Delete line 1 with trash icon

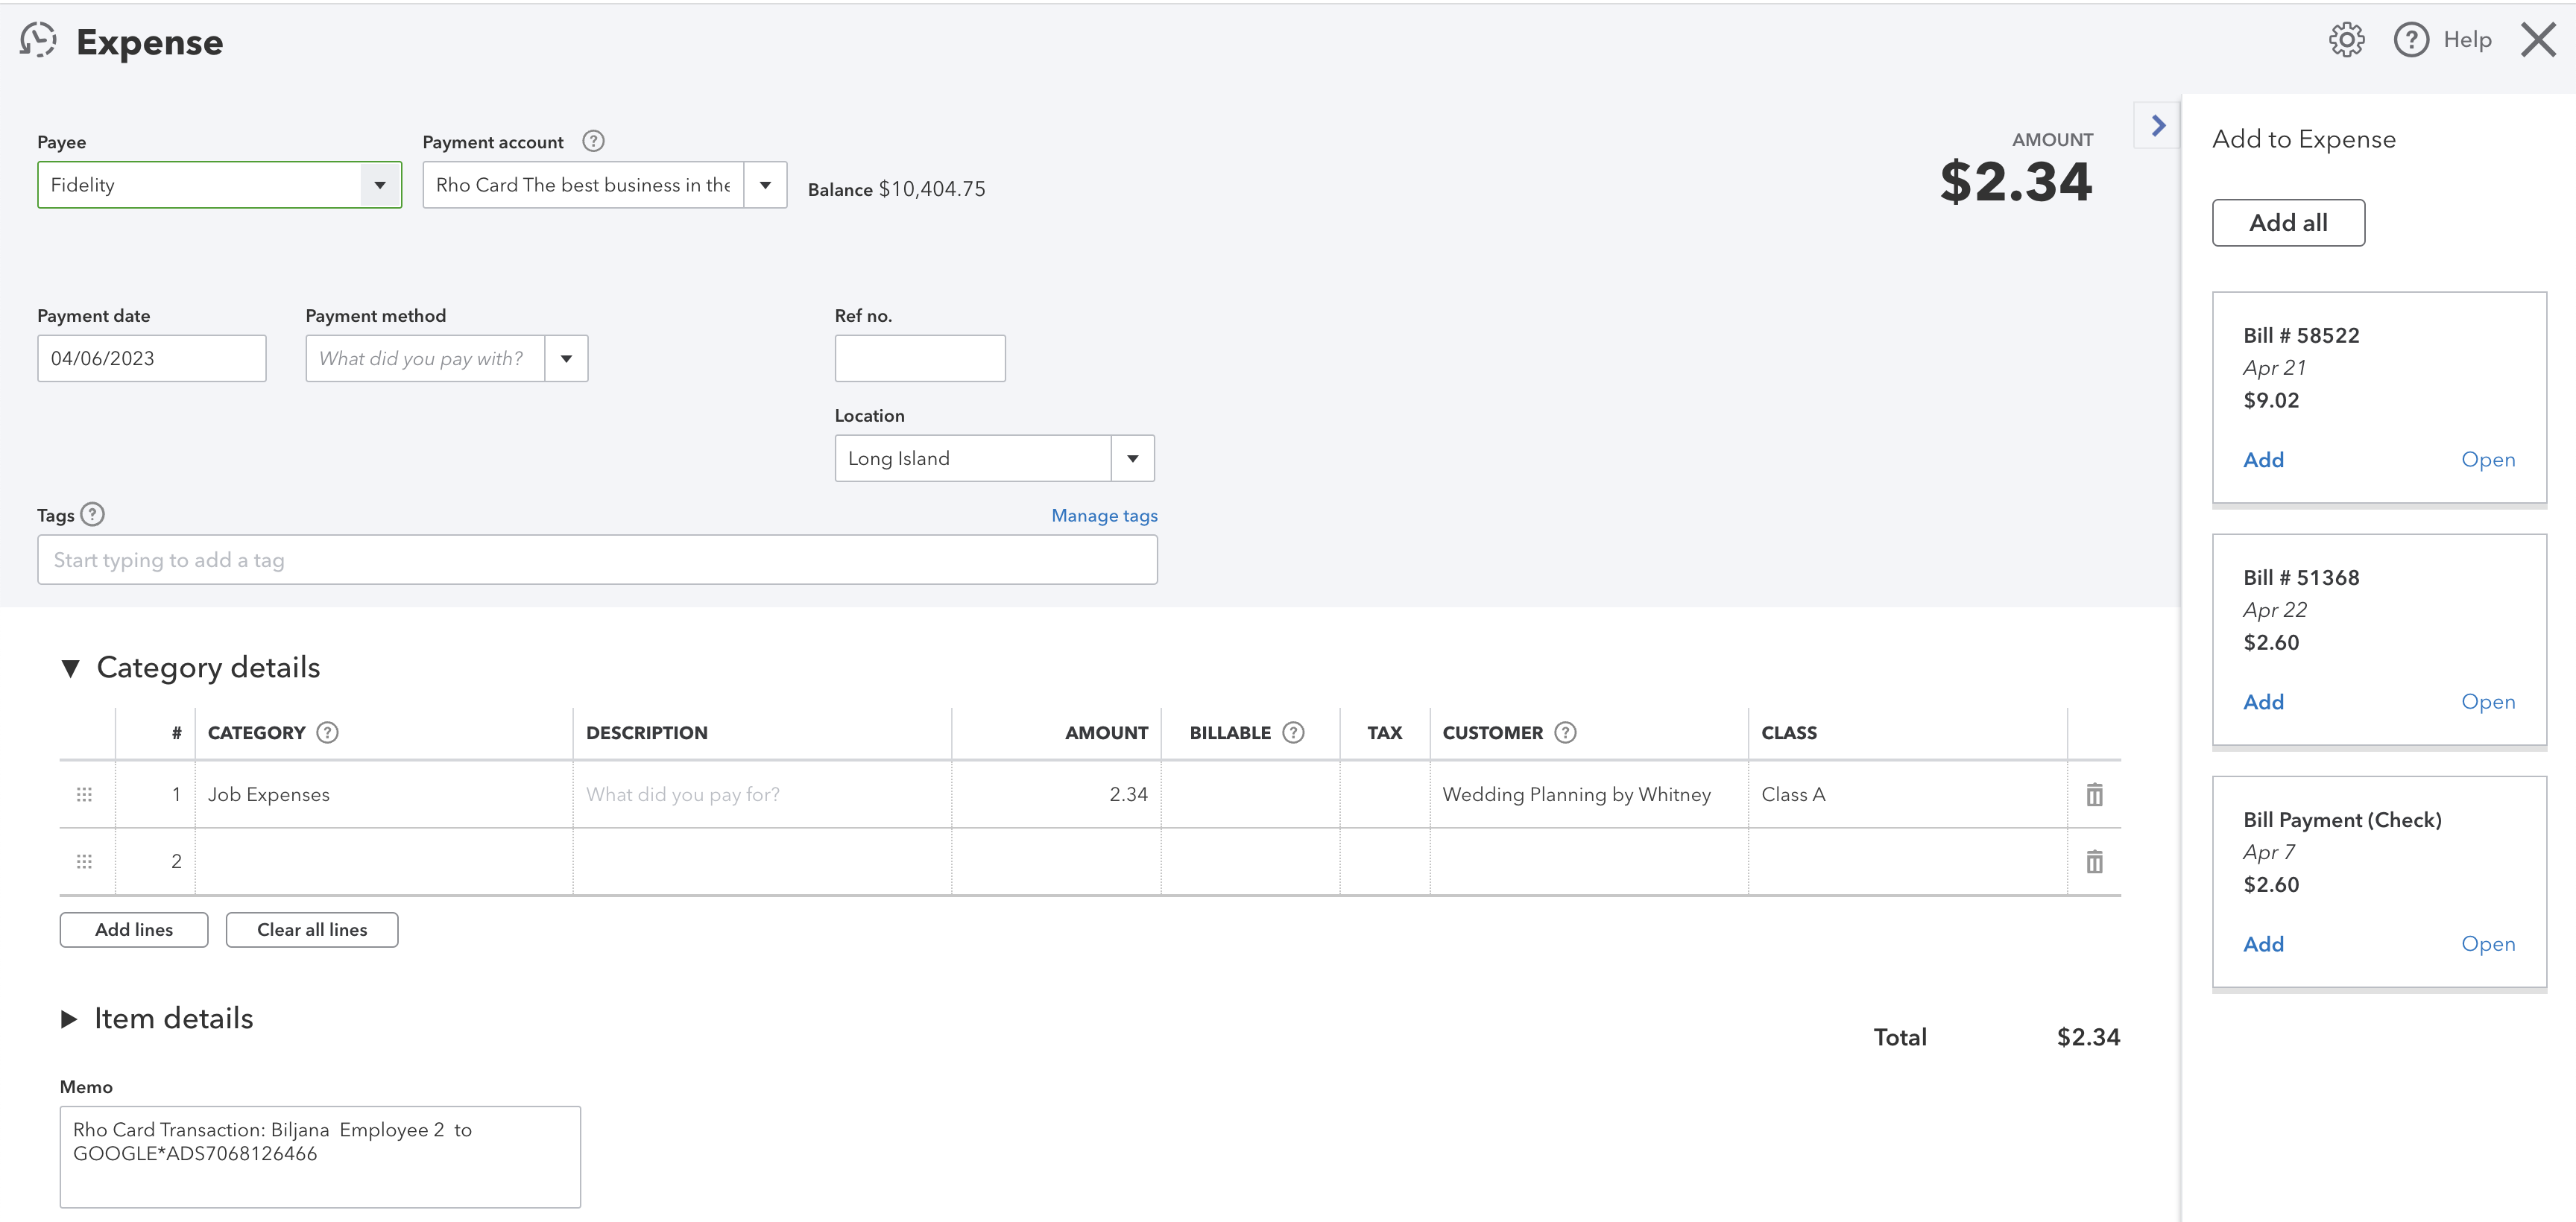coord(2094,794)
